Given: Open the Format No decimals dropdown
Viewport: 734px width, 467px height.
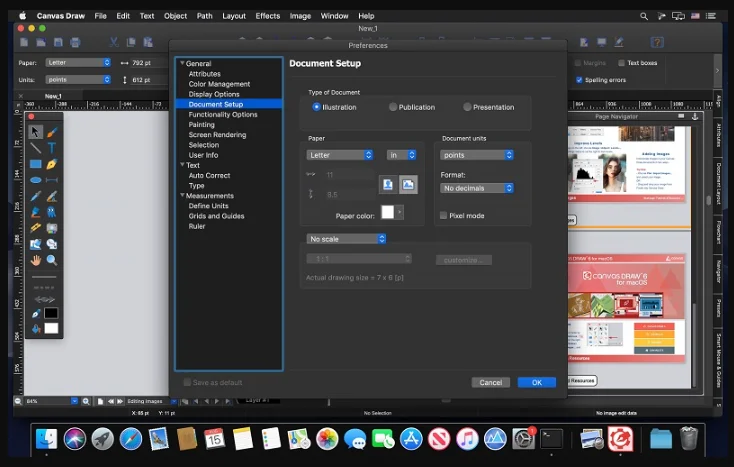Looking at the screenshot, I should tap(477, 188).
